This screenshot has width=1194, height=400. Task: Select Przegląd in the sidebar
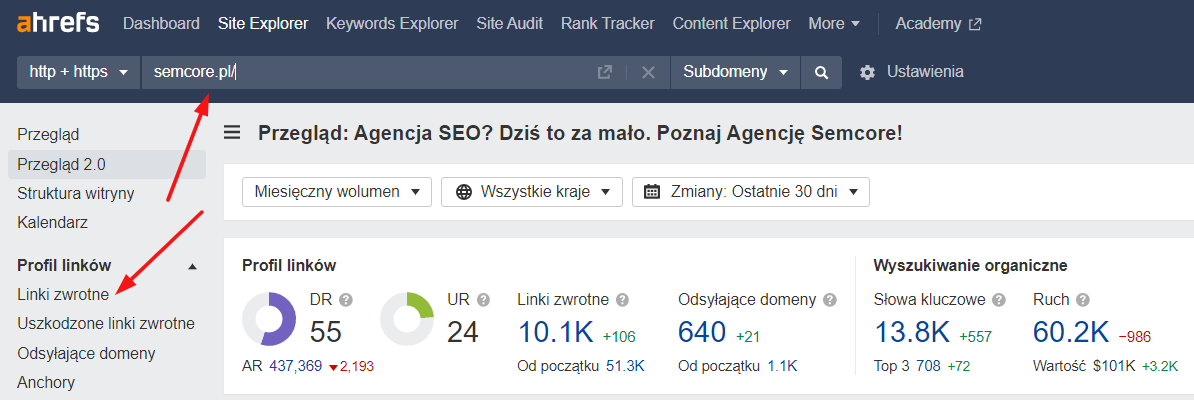48,135
